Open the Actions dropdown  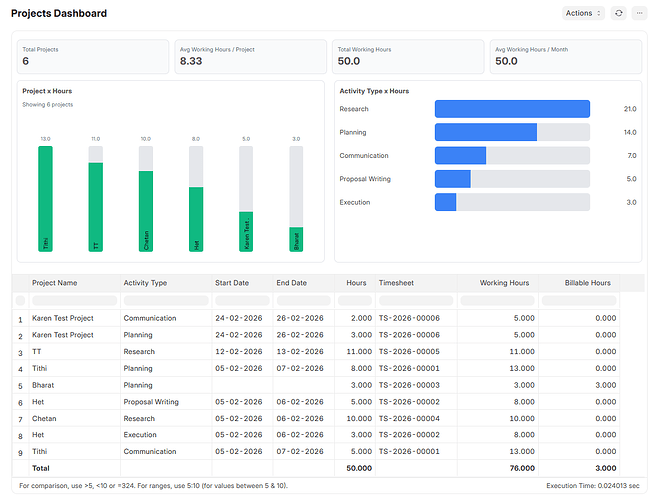coord(584,13)
